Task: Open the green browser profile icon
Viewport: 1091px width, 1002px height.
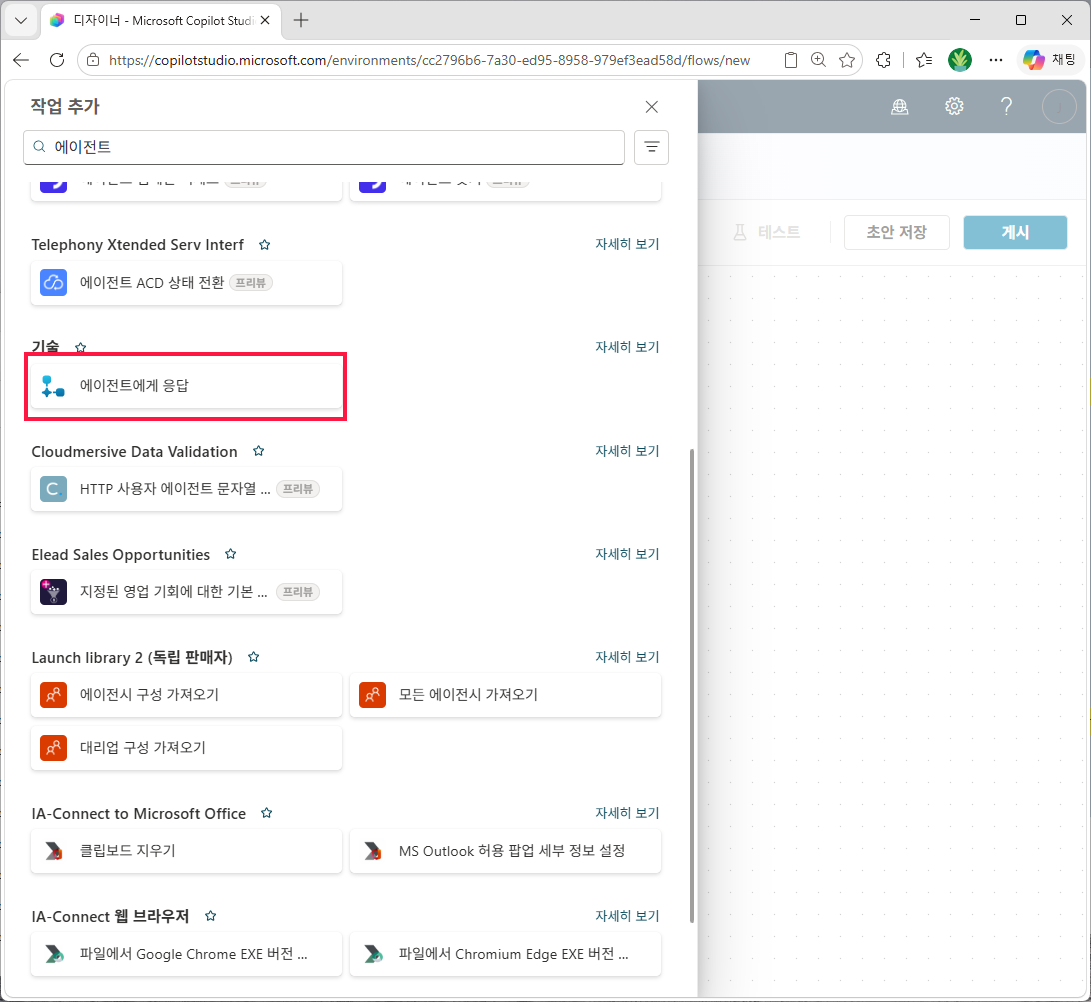Action: point(959,60)
